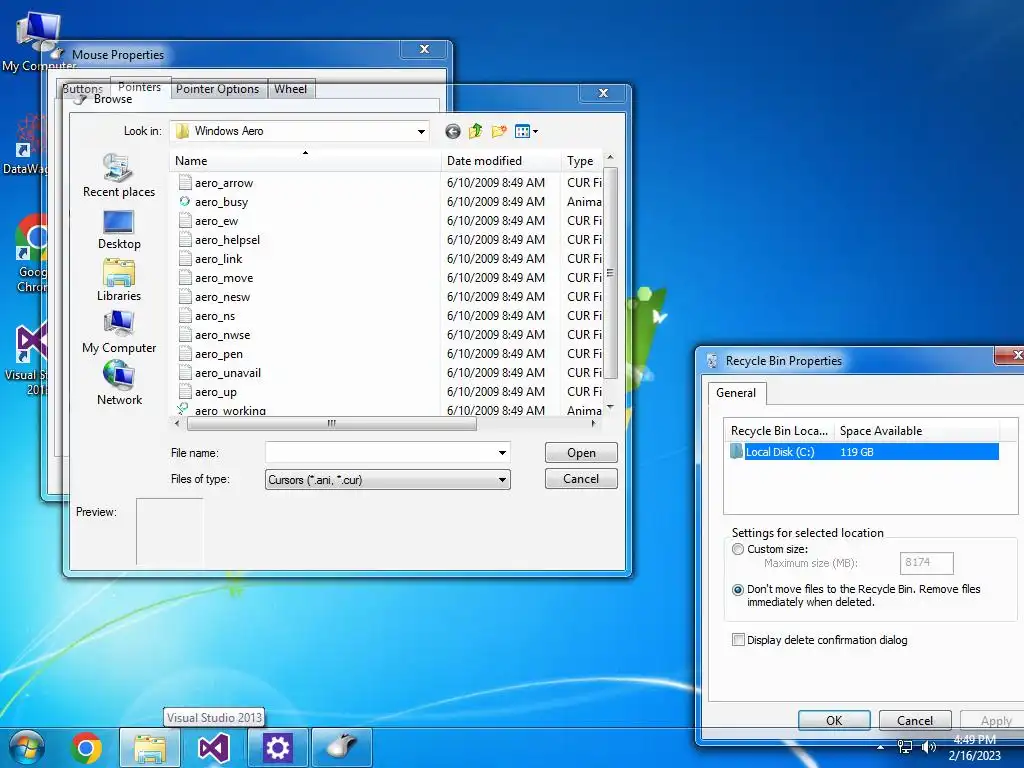Select Don't move files to Recycle Bin option
Viewport: 1024px width, 768px height.
coord(738,590)
